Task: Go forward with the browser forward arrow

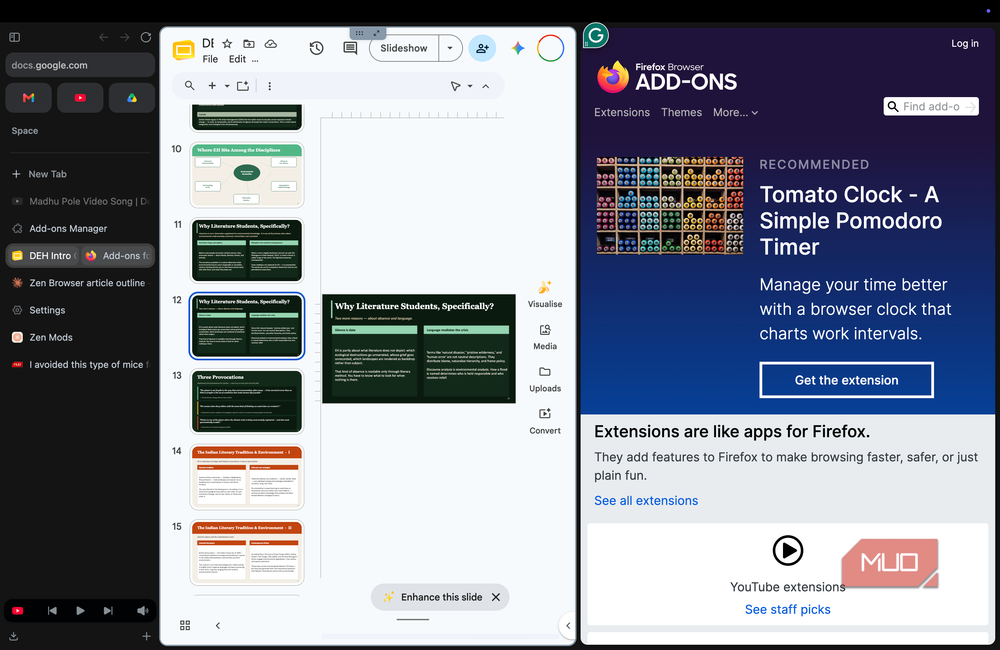Action: pyautogui.click(x=124, y=37)
